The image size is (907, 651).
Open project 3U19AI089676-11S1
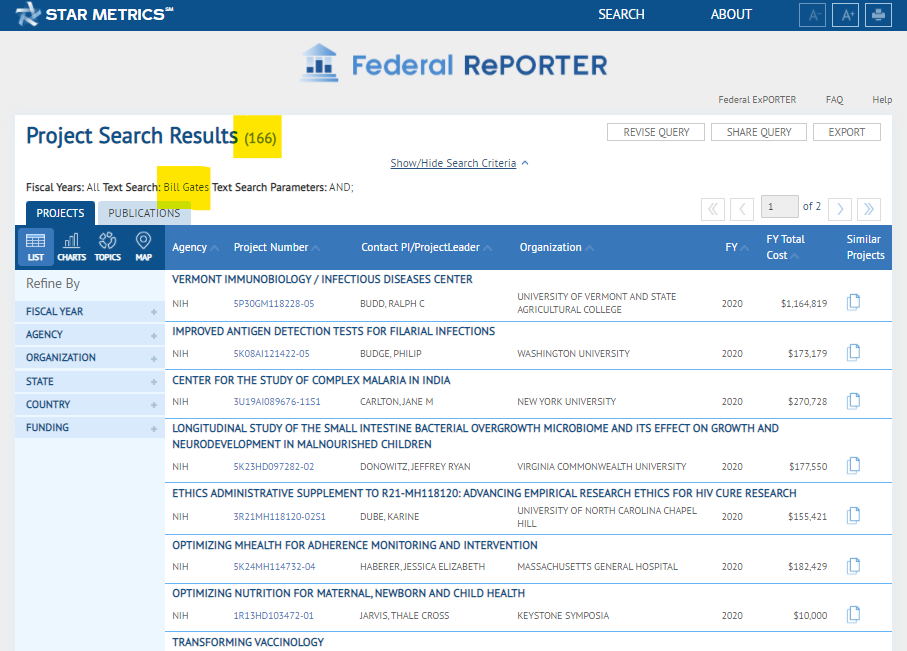tap(276, 402)
